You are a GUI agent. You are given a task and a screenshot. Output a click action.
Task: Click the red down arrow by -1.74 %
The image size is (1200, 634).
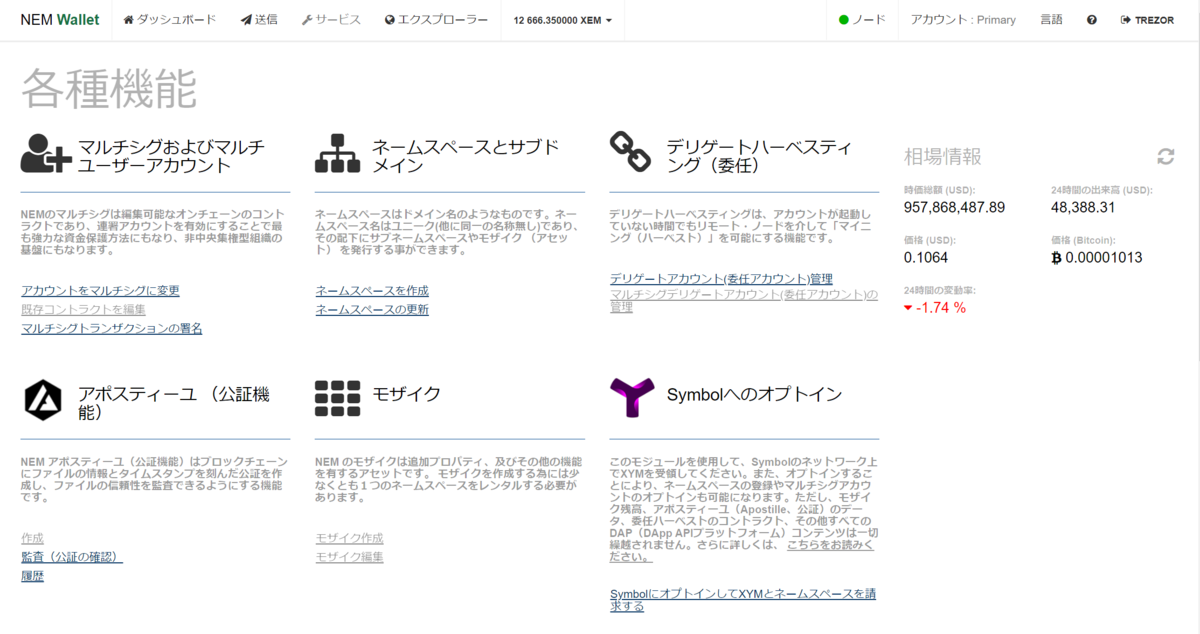click(x=908, y=308)
